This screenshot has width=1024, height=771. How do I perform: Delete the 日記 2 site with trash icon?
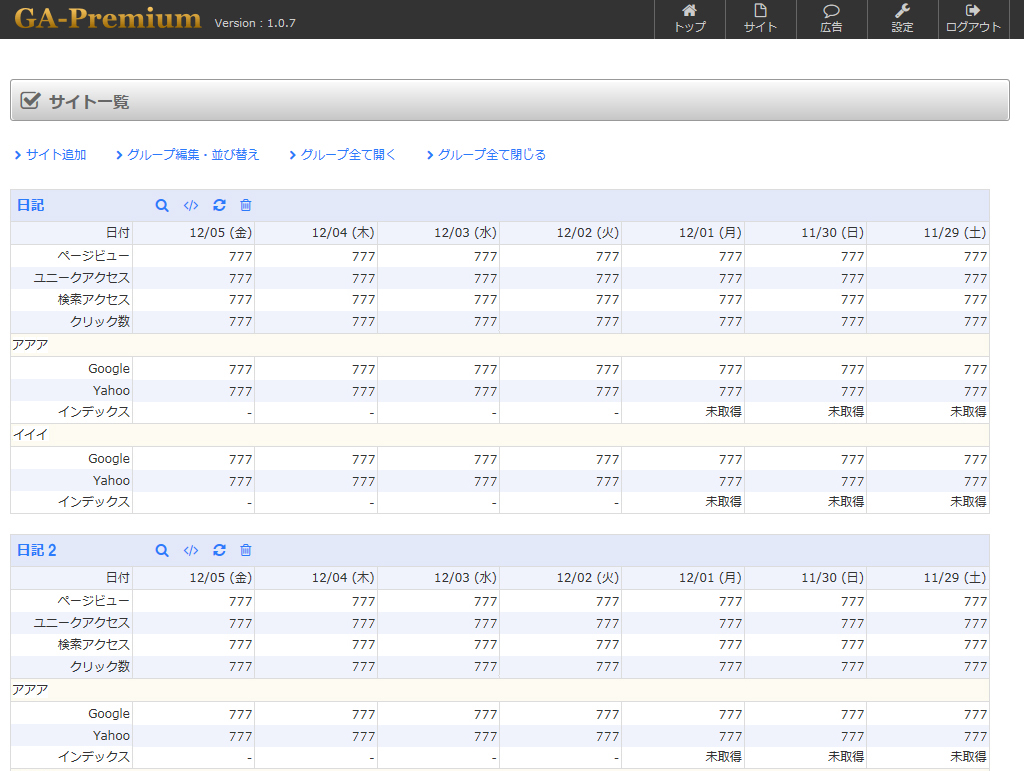point(246,550)
